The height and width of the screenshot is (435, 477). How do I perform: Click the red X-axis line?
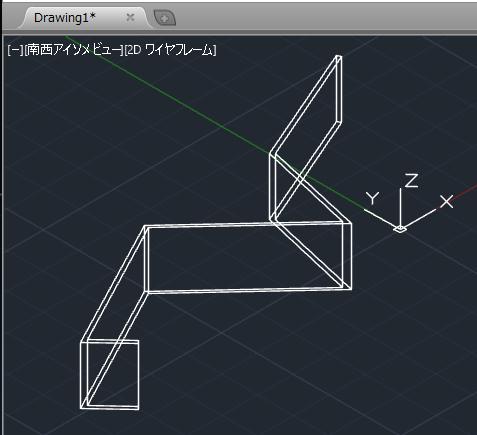465,192
